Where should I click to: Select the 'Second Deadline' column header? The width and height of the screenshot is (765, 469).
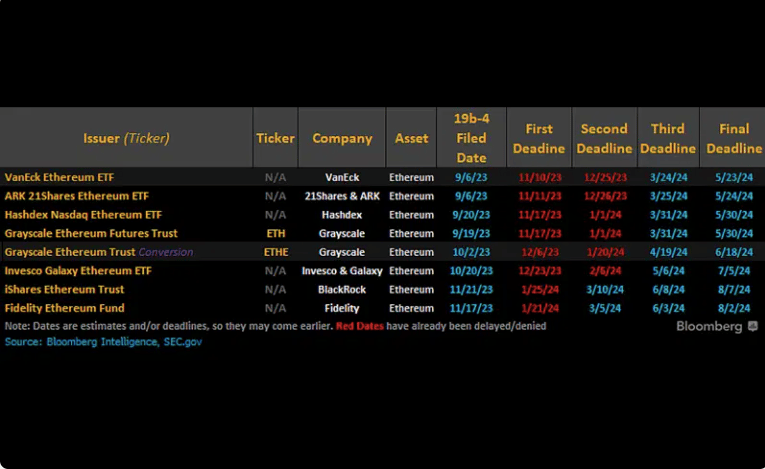[604, 138]
